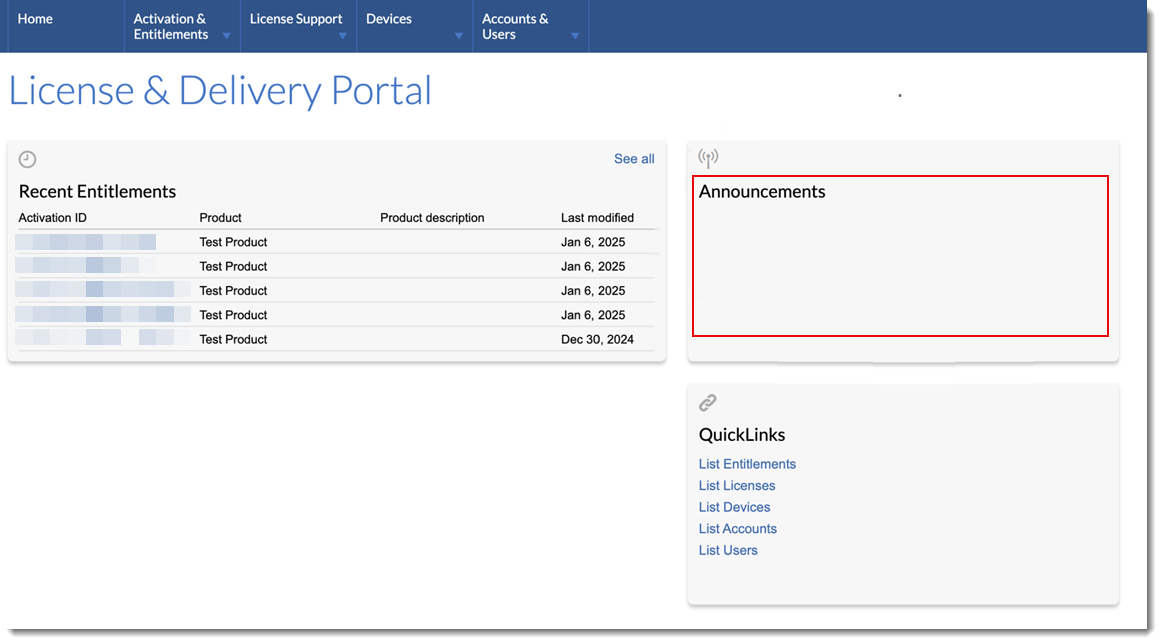1162x644 pixels.
Task: Expand the Accounts & Users dropdown arrow
Action: pos(575,36)
